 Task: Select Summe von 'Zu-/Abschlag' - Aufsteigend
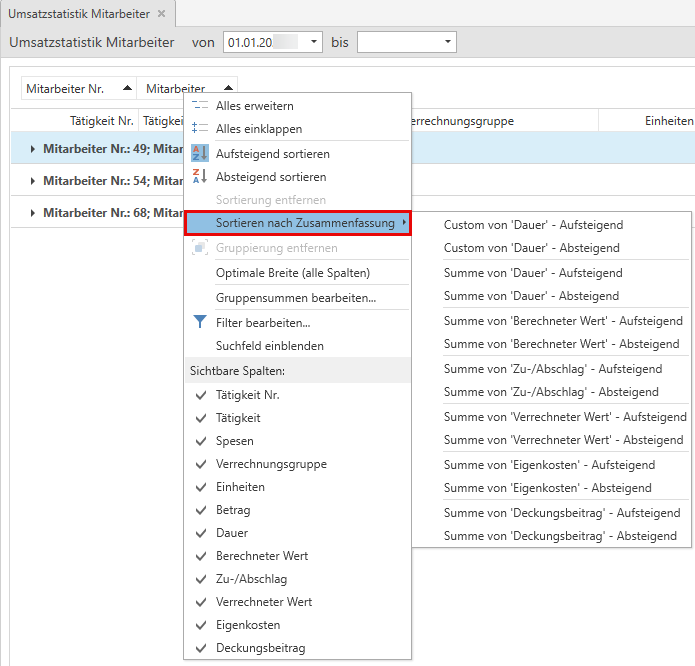point(551,369)
